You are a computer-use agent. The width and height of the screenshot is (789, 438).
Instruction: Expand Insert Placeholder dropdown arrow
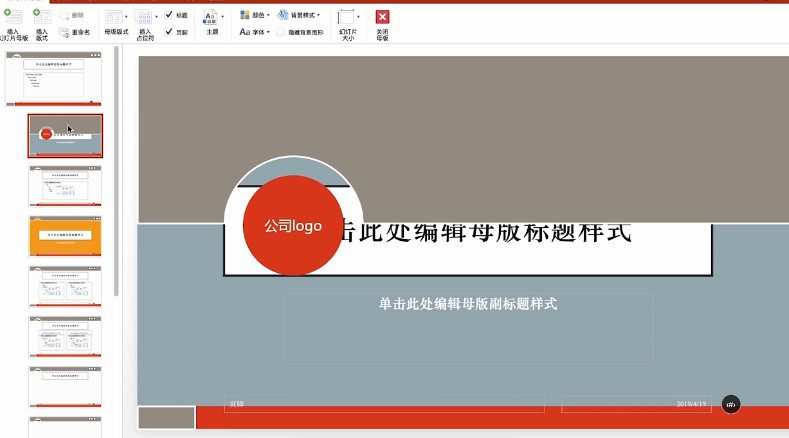[156, 17]
